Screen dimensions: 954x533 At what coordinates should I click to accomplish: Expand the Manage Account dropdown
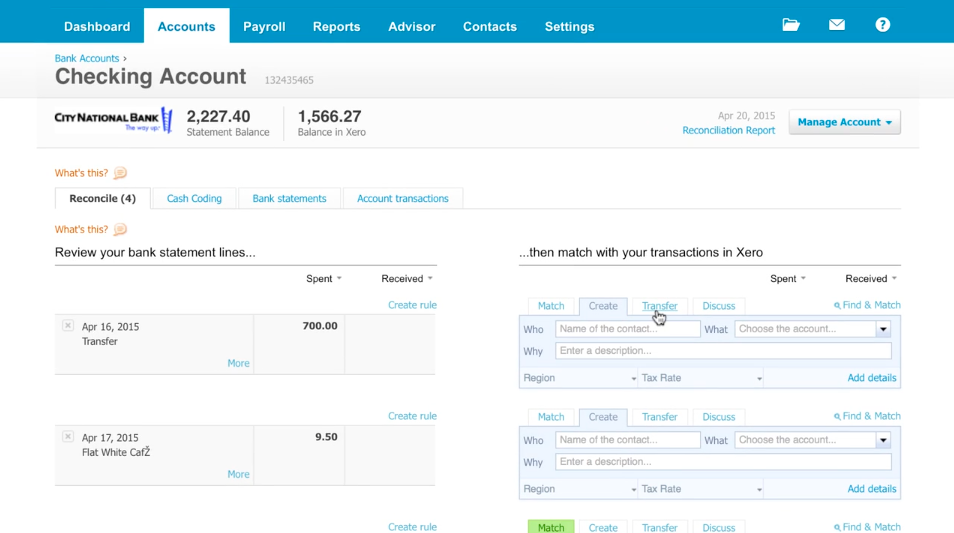click(x=844, y=122)
